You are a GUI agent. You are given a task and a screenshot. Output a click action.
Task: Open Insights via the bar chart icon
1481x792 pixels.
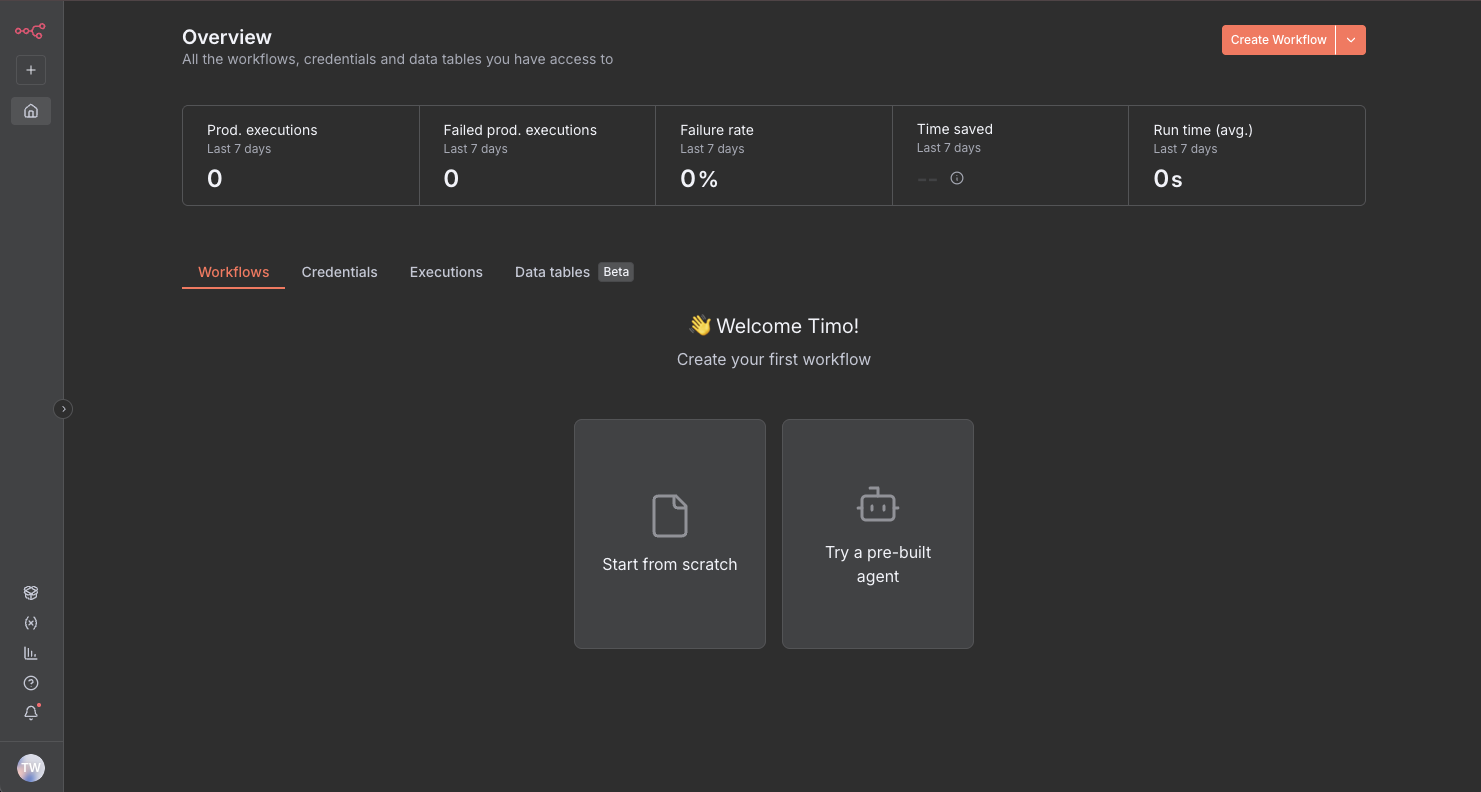31,653
